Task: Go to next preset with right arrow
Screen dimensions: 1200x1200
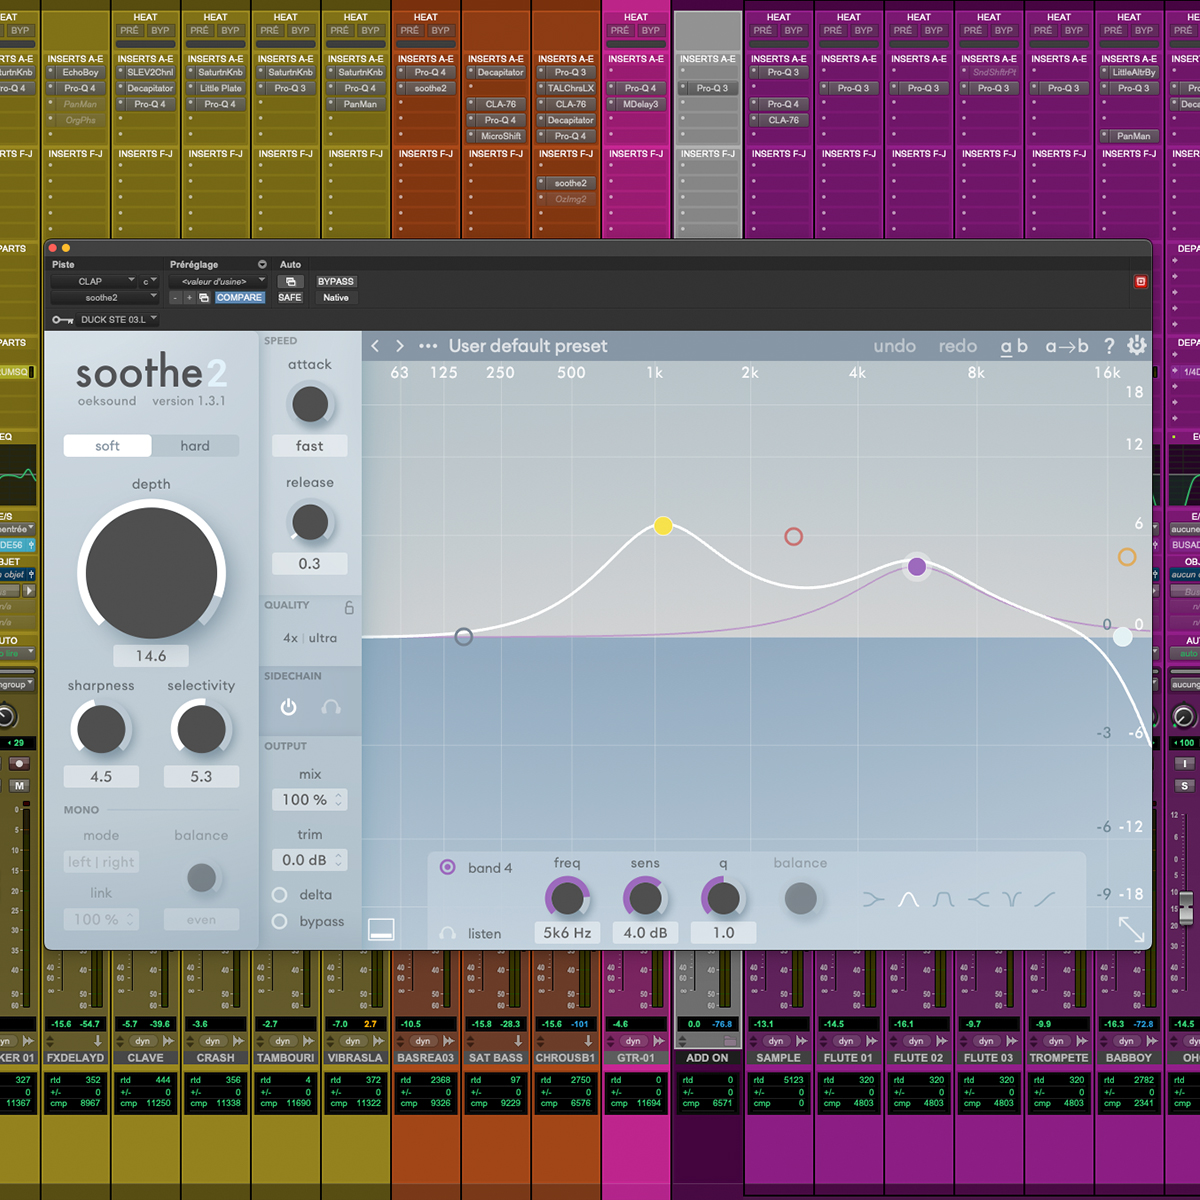Action: 400,346
